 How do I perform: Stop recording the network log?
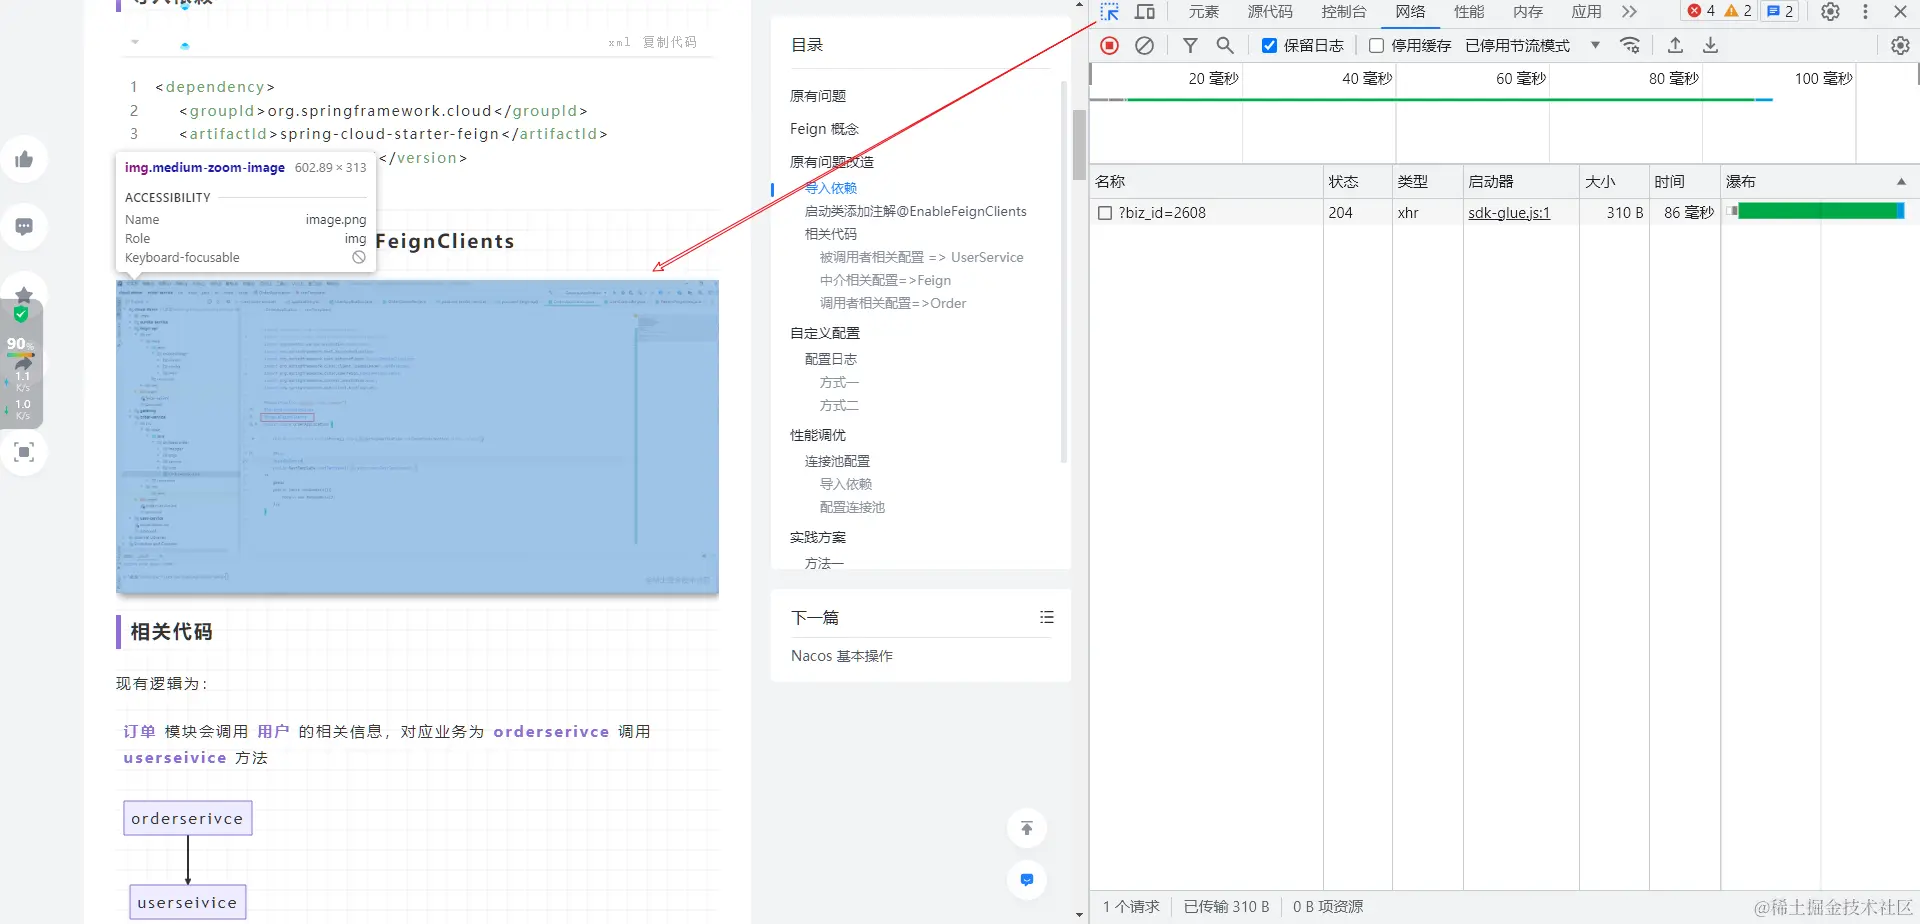point(1109,45)
